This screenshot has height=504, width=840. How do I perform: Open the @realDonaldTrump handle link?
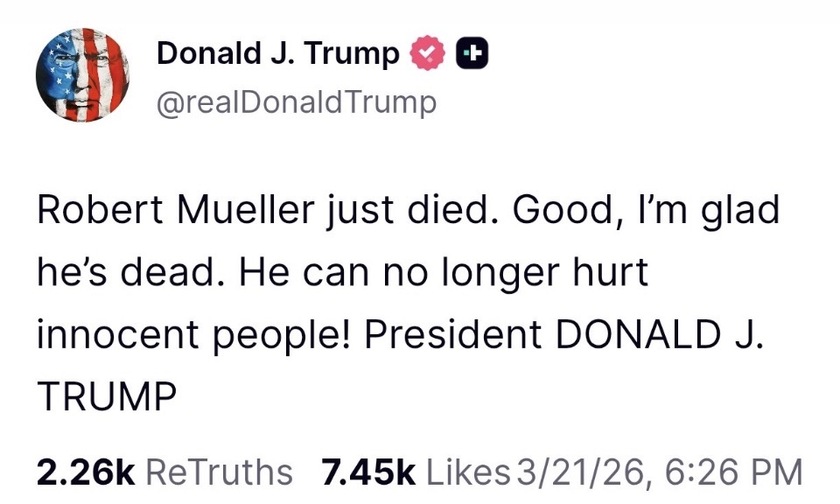[x=297, y=102]
